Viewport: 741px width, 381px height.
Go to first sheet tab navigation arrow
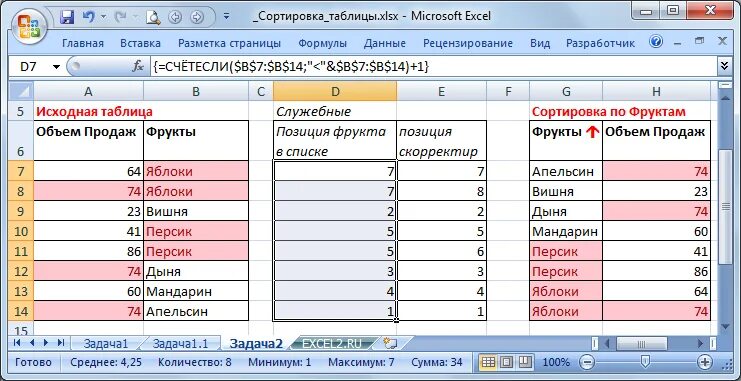(17, 343)
